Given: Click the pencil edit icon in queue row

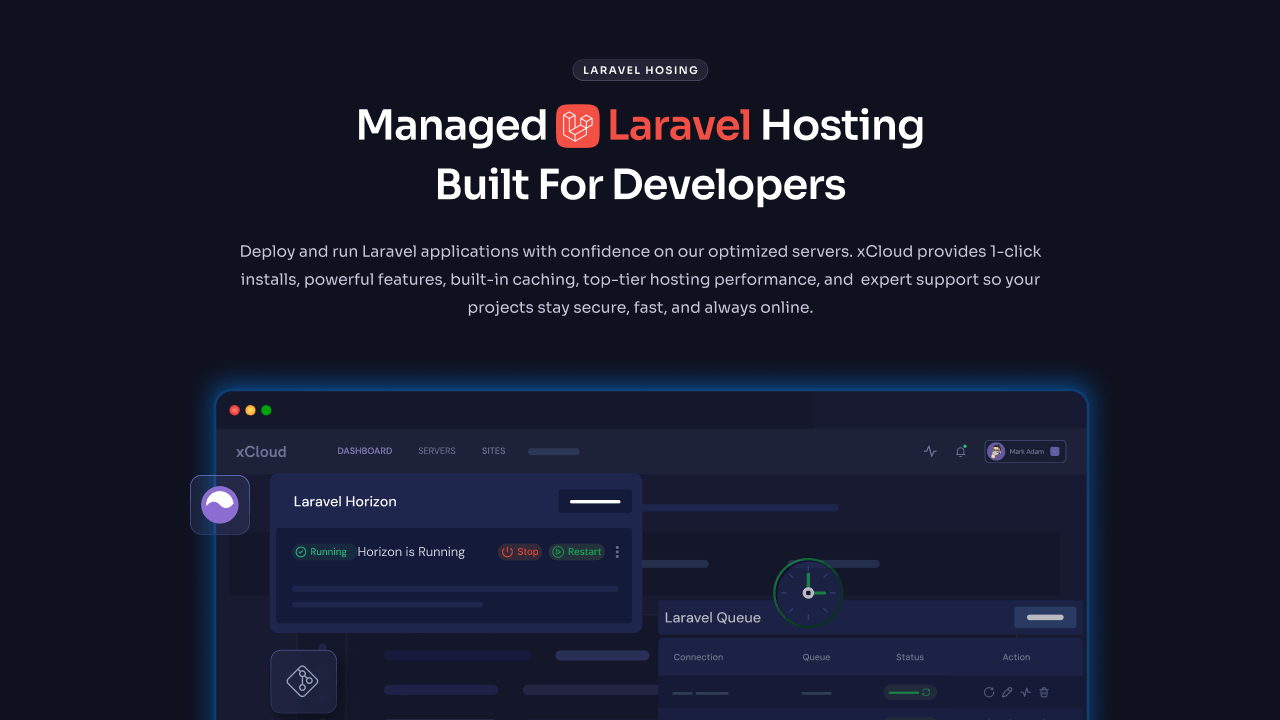Looking at the screenshot, I should click(x=1007, y=692).
